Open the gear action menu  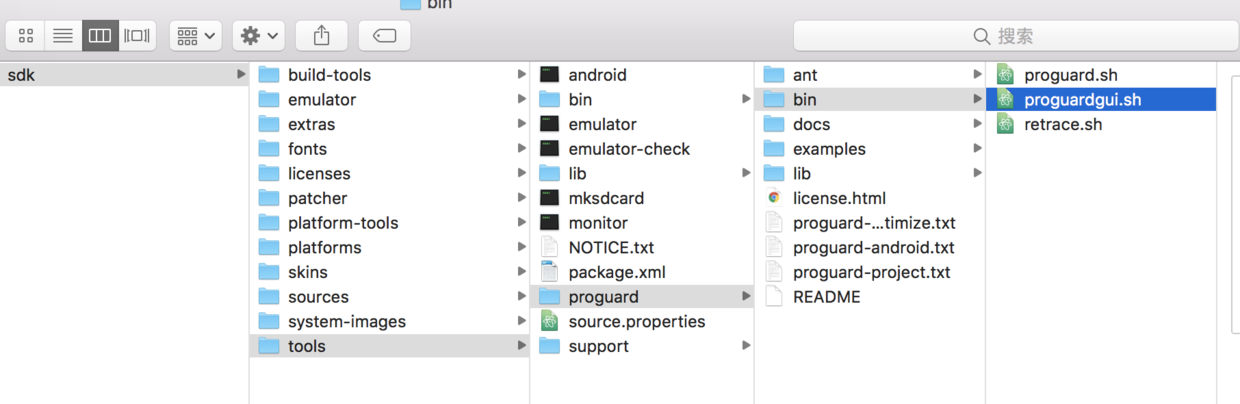[x=260, y=35]
